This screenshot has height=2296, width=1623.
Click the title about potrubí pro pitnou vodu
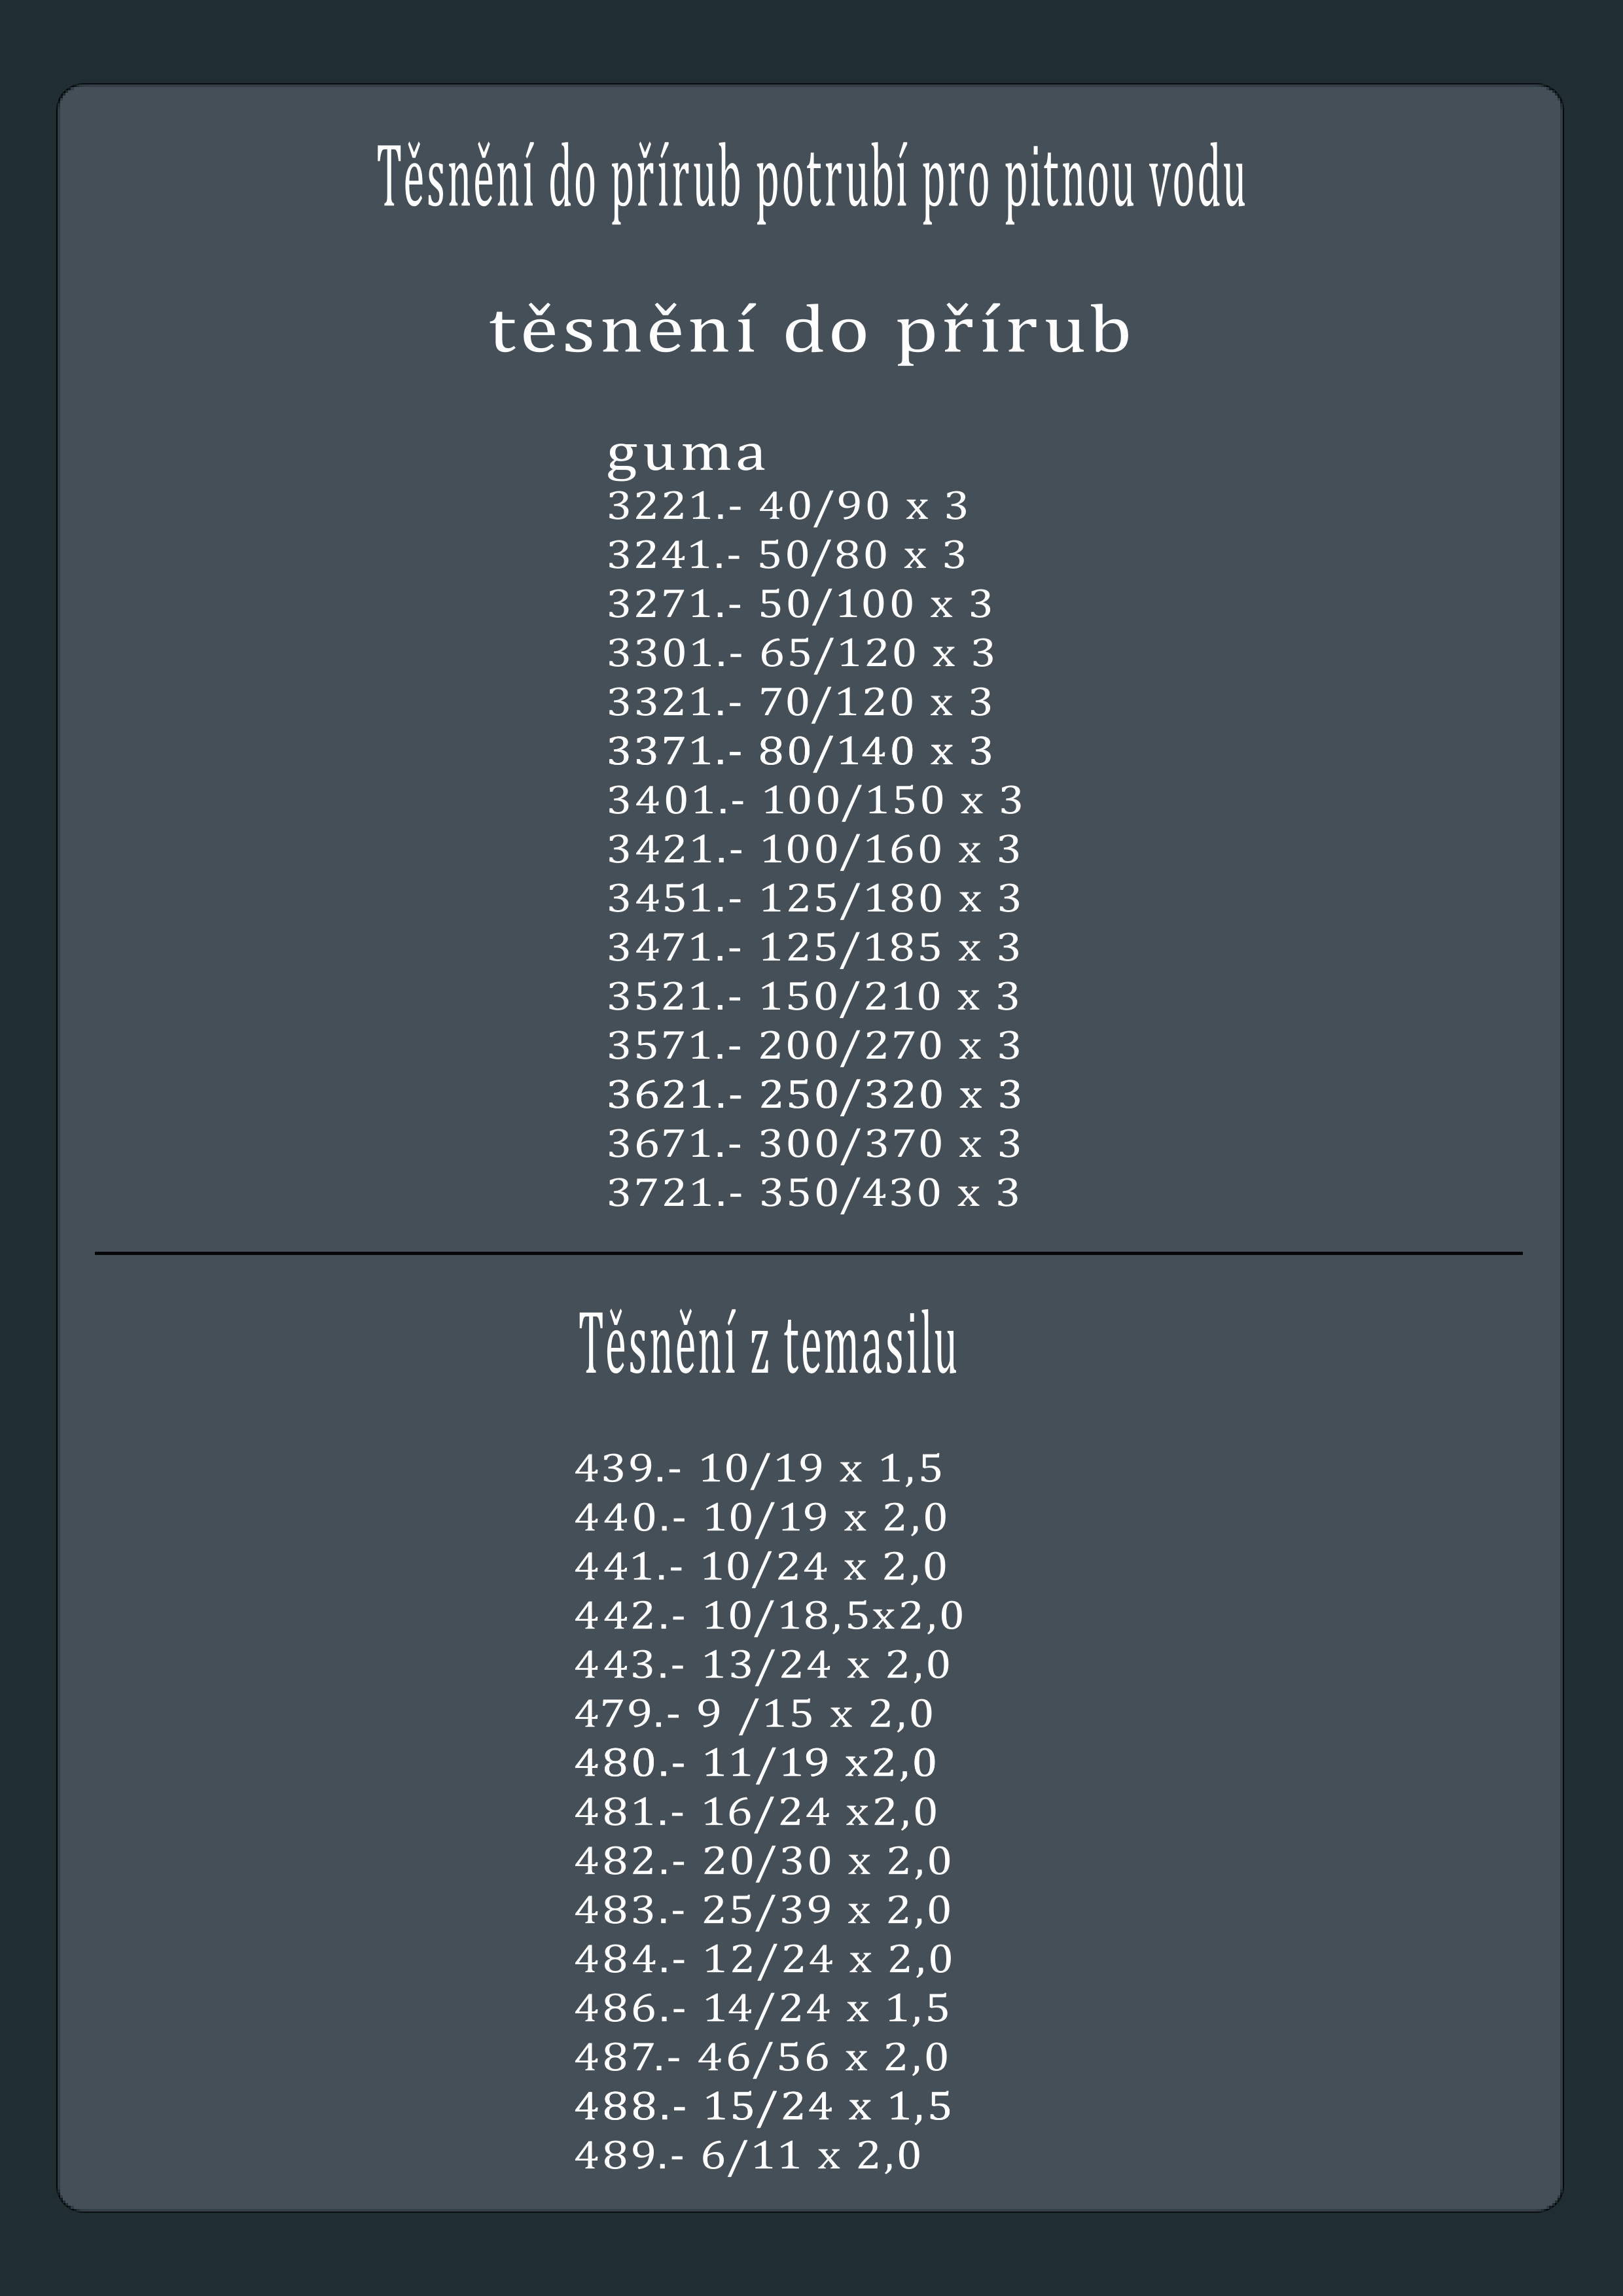coord(811,179)
